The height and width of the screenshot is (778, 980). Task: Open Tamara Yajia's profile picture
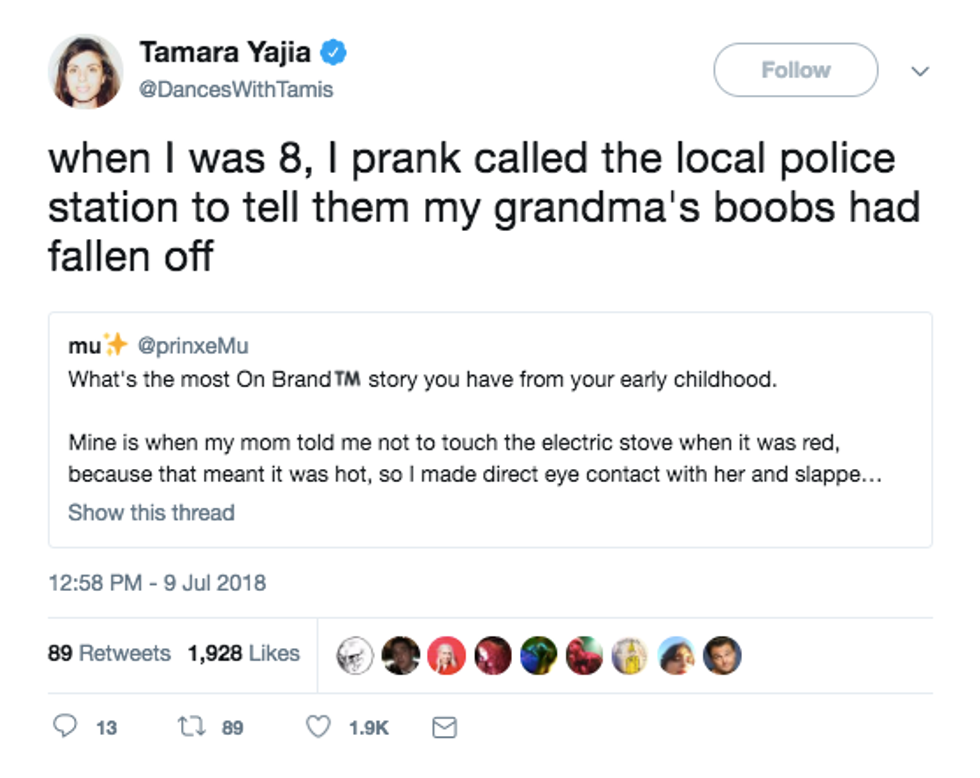[85, 71]
